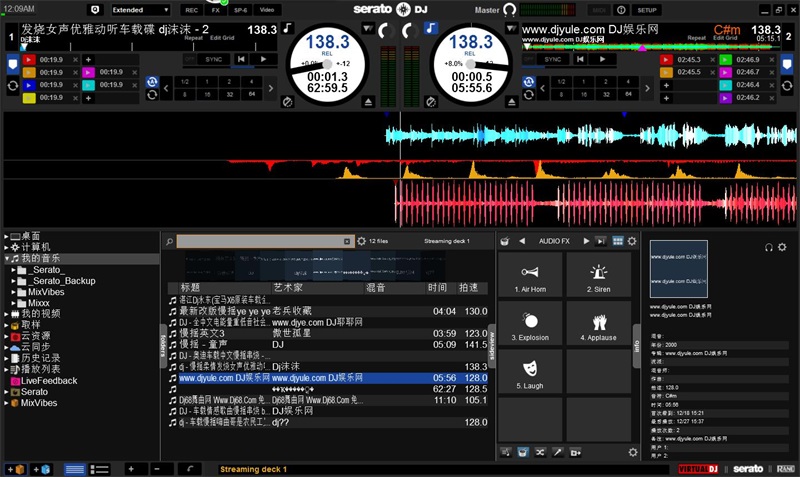Toggle the REC panel button

(191, 9)
